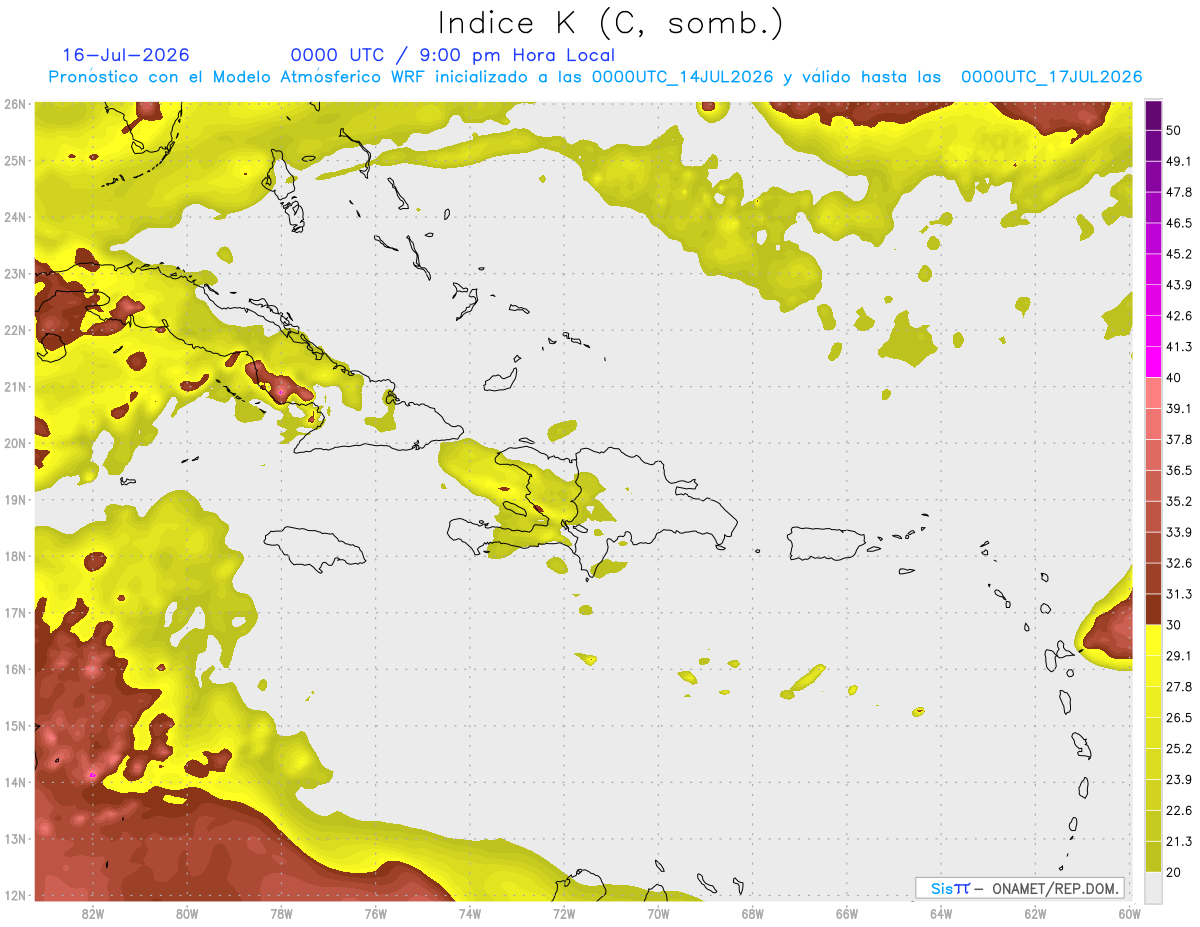This screenshot has width=1200, height=927.
Task: Click the latitude axis label "25N"
Action: tap(15, 161)
